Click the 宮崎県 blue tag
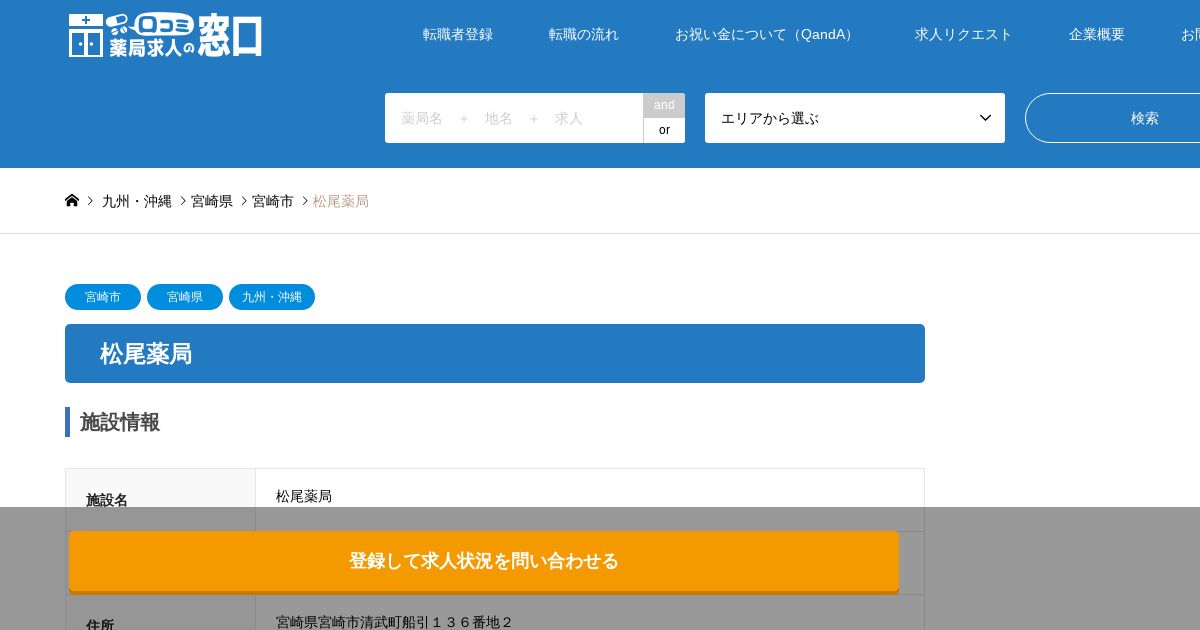 (x=185, y=297)
